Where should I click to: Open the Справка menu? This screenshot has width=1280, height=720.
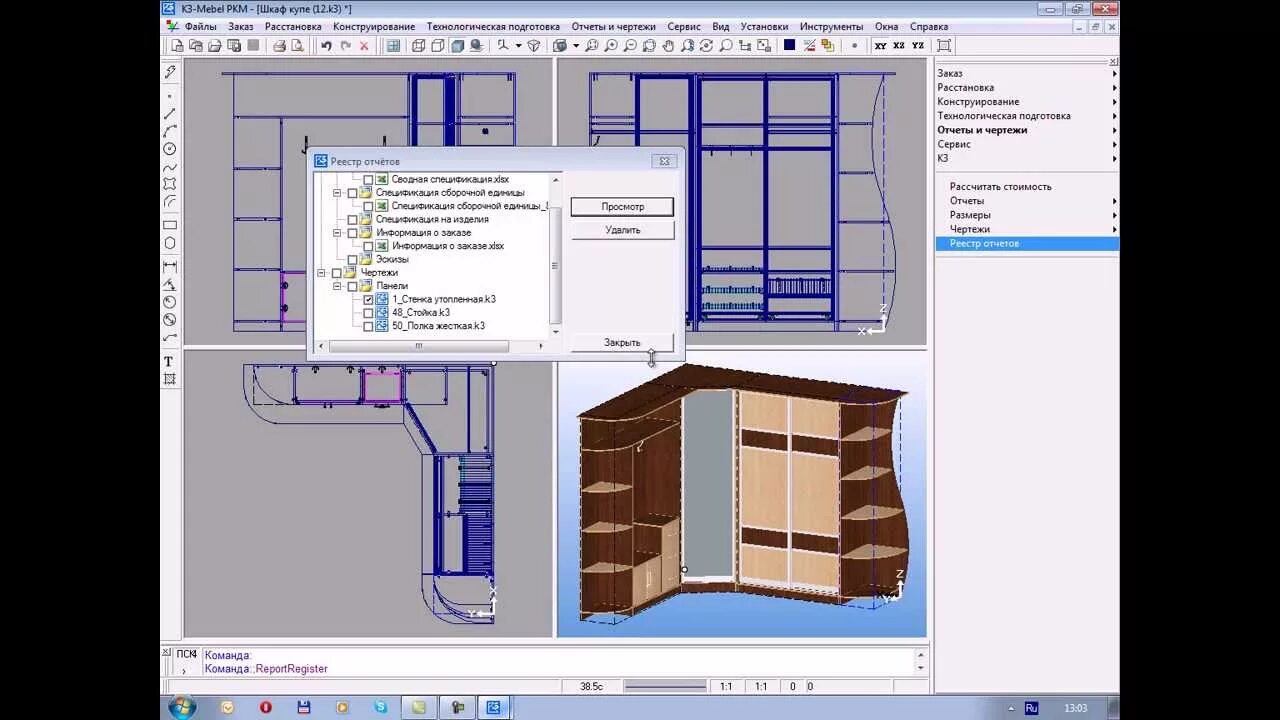(929, 27)
